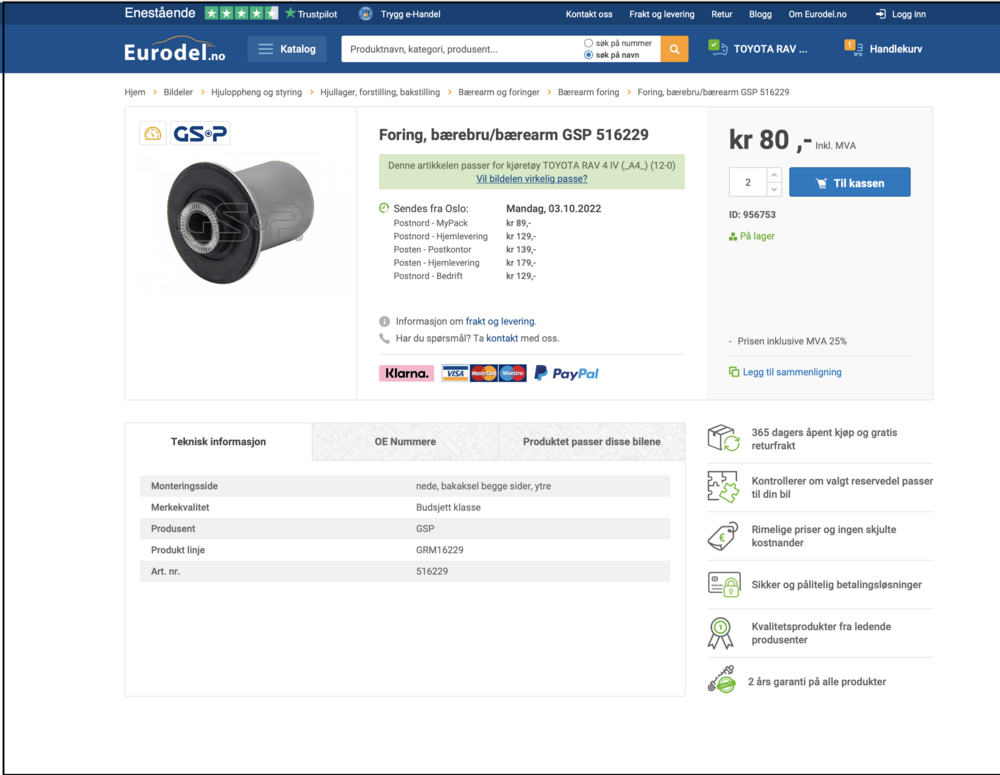This screenshot has width=1000, height=775.
Task: Click the product search input field
Action: (460, 49)
